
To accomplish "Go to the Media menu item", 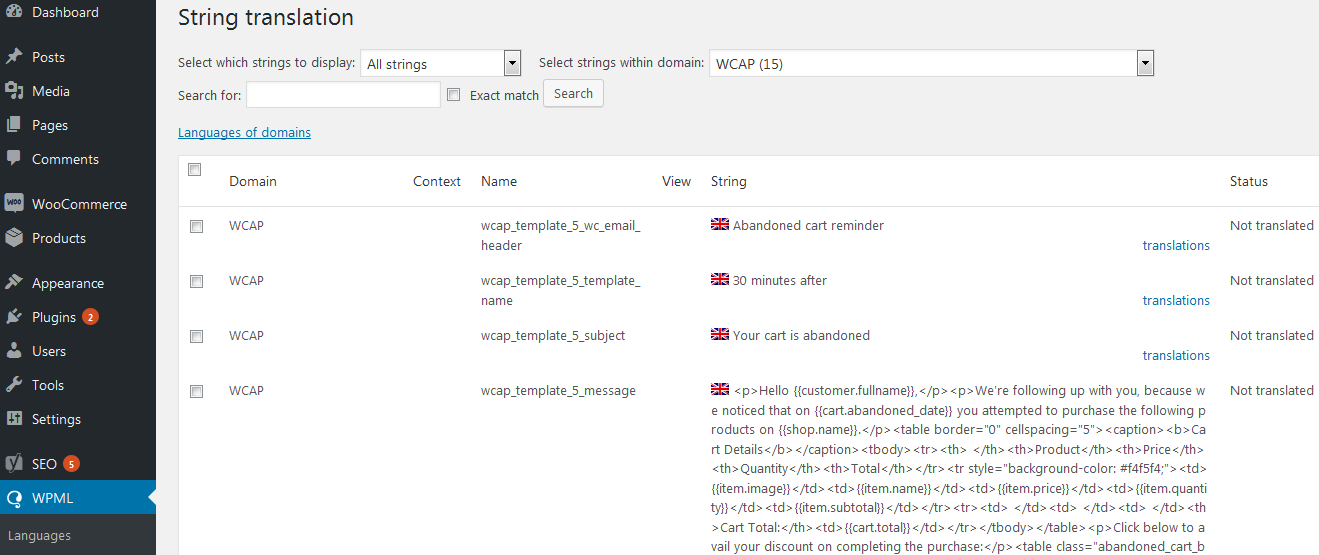I will [x=51, y=91].
